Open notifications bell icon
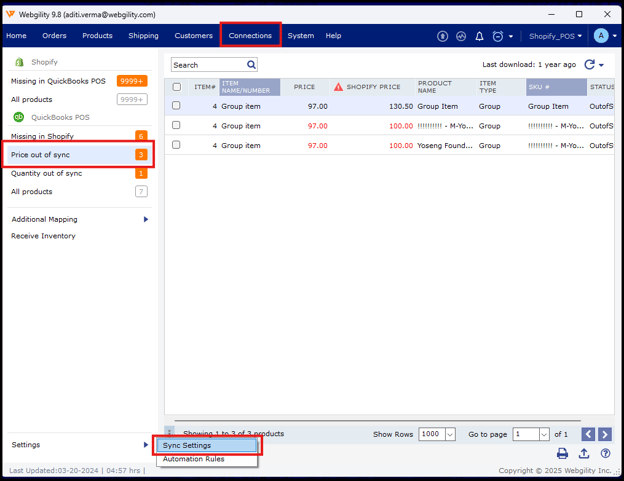This screenshot has width=624, height=481. click(x=479, y=36)
